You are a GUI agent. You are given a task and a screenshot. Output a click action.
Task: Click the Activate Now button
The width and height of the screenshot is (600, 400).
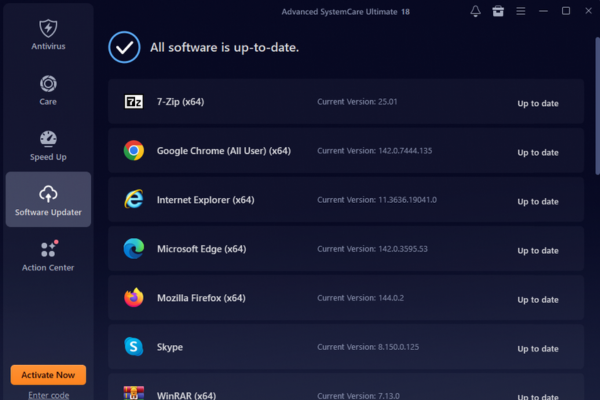(48, 375)
